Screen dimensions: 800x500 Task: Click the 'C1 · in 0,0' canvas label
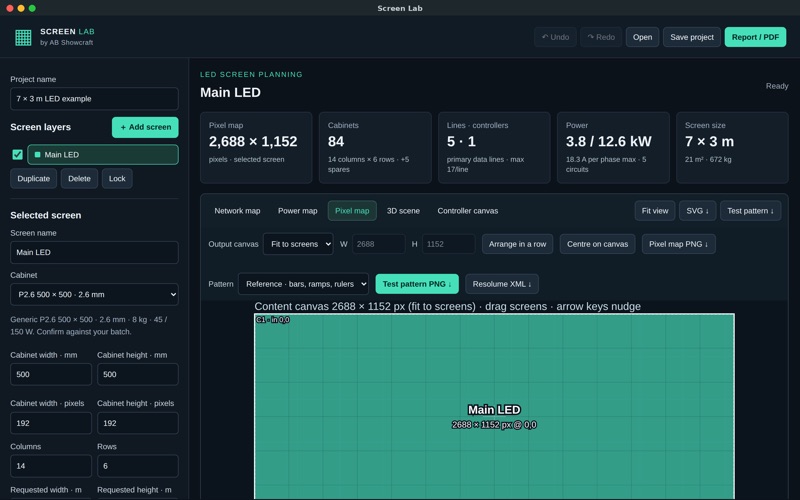click(273, 320)
